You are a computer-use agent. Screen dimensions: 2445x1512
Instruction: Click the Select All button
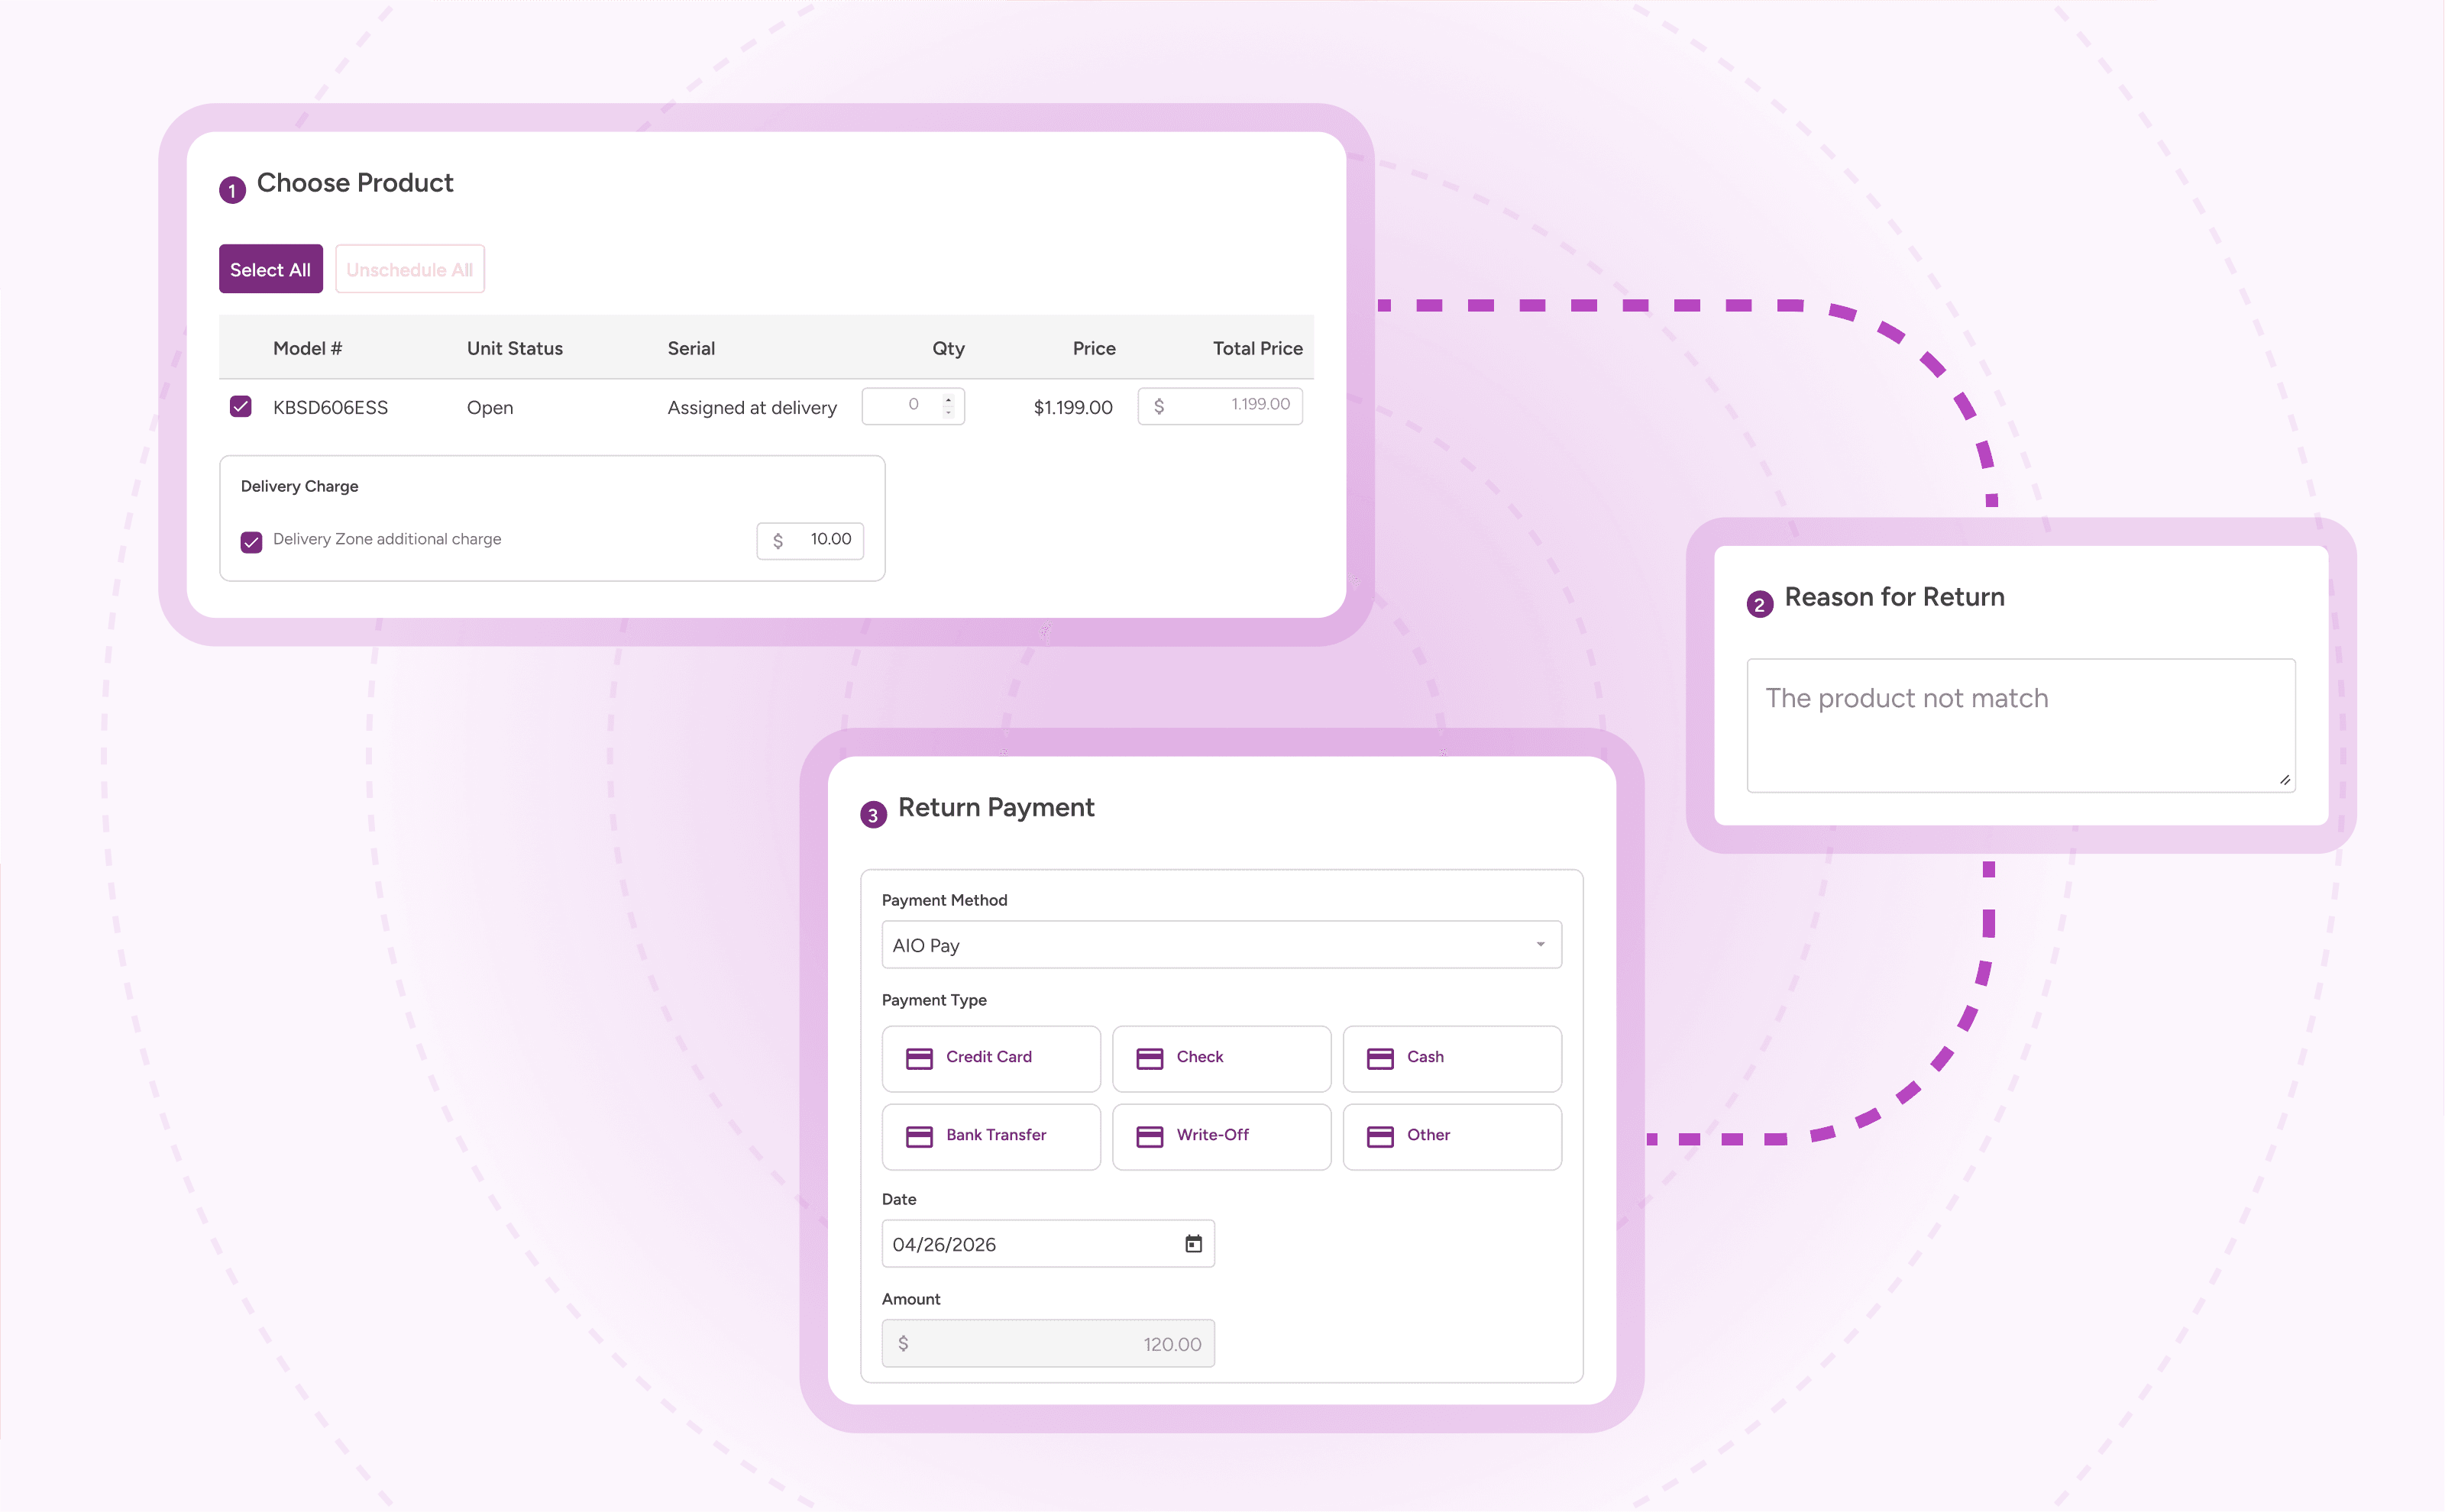[x=271, y=269]
